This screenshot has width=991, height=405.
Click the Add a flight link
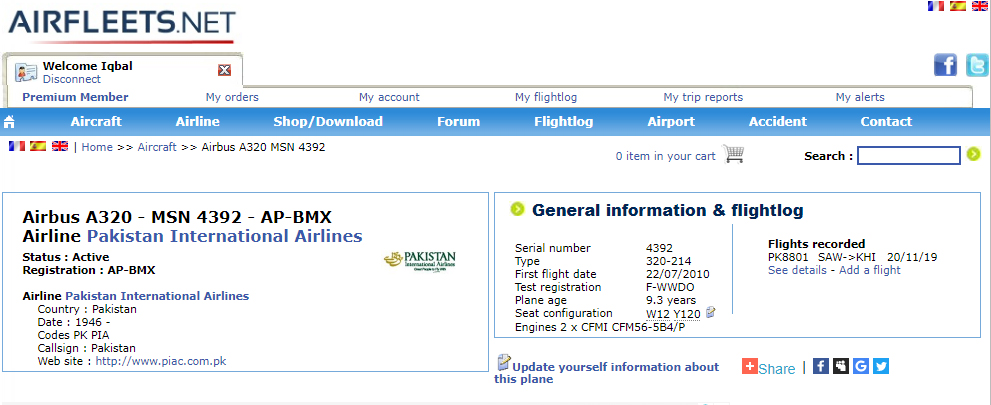point(870,270)
